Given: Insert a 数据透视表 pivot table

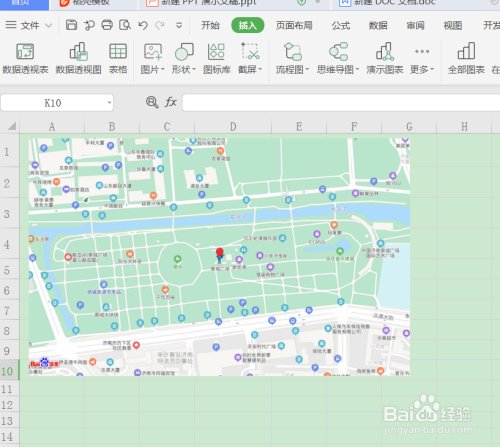Looking at the screenshot, I should point(25,59).
